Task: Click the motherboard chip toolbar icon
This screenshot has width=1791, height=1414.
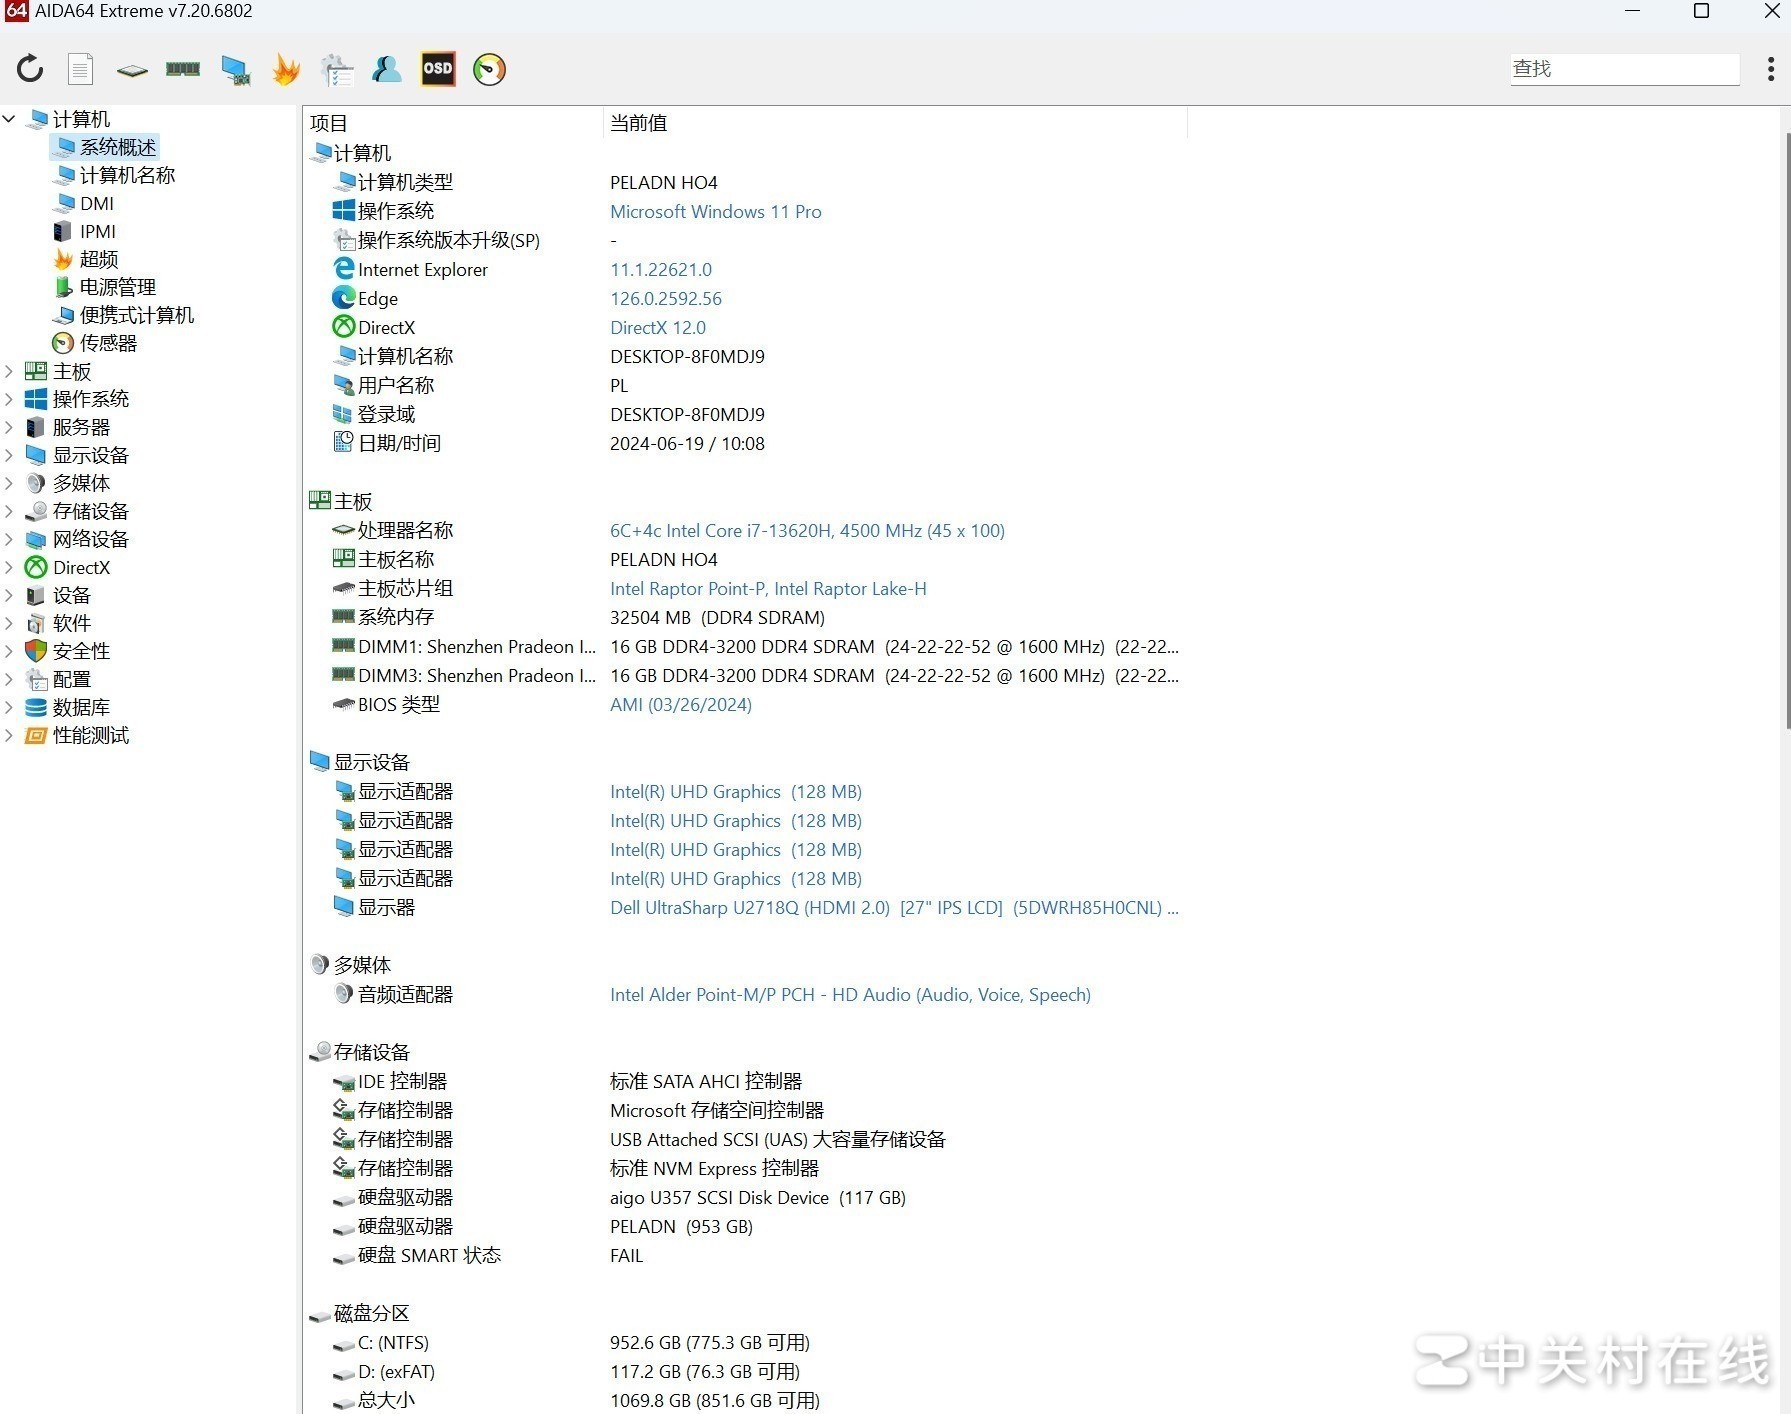Action: pyautogui.click(x=132, y=70)
